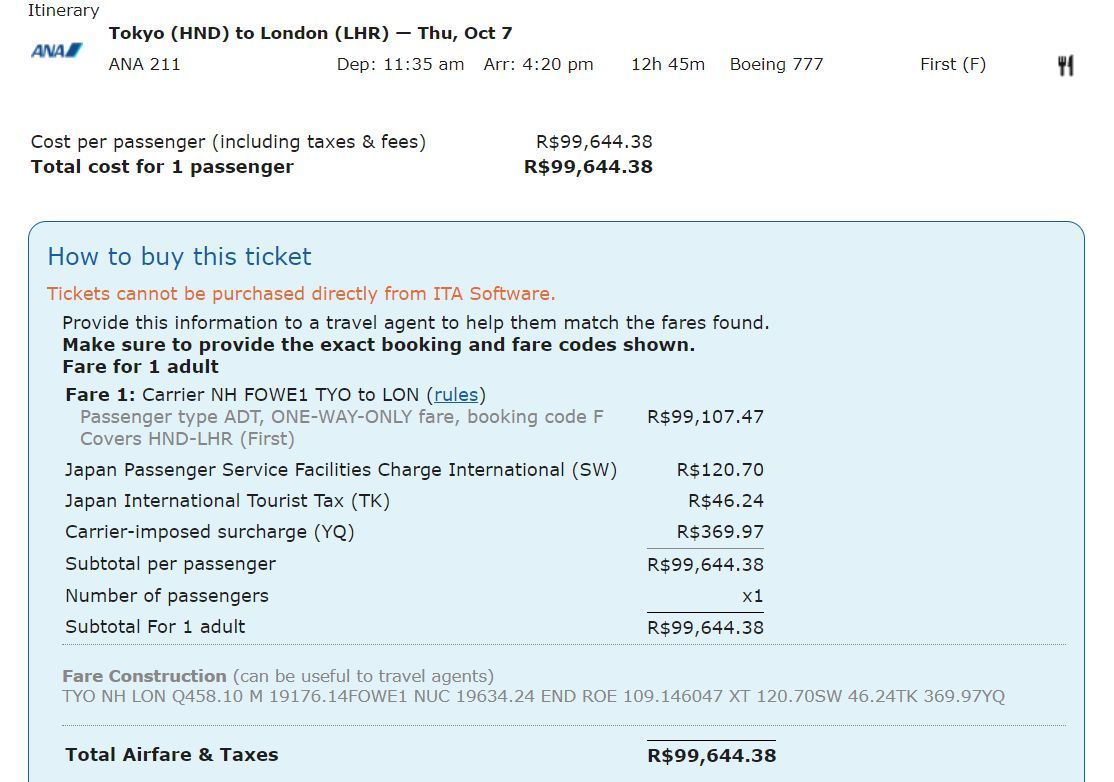Click the Boeing 777 aircraft text
Screen dimensions: 1114x782
click(776, 65)
